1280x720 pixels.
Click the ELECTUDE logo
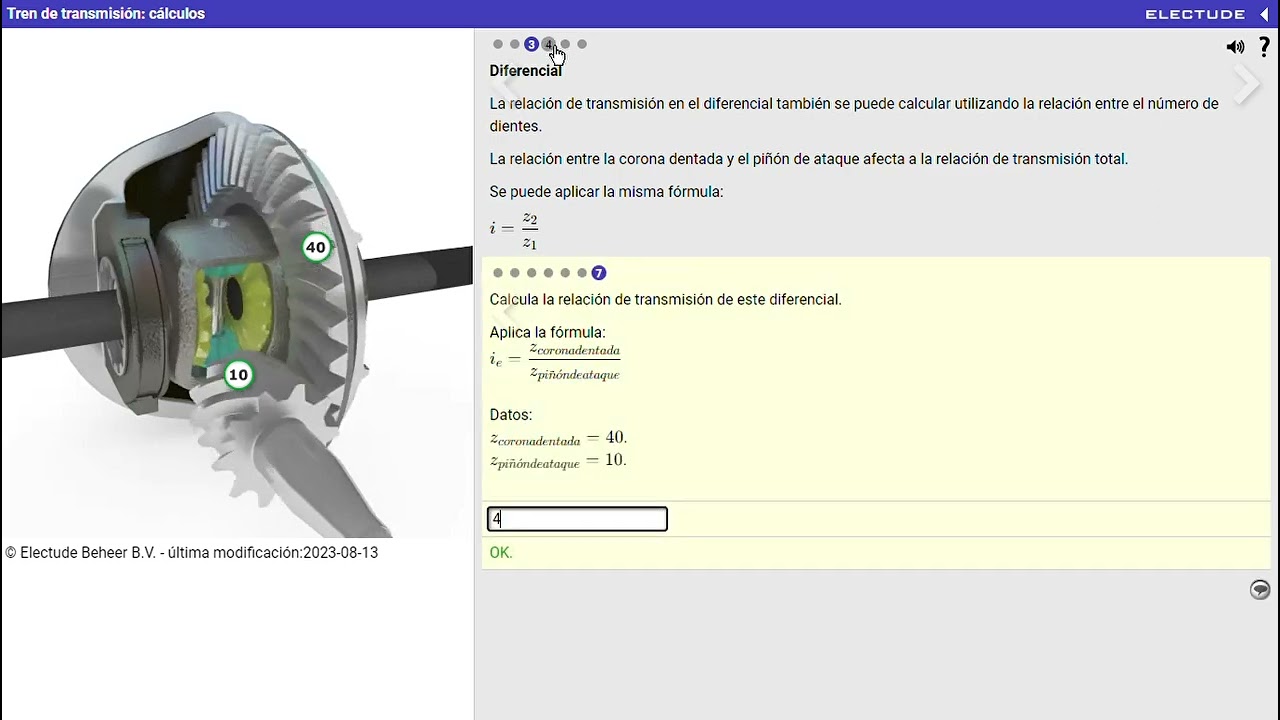point(1195,14)
